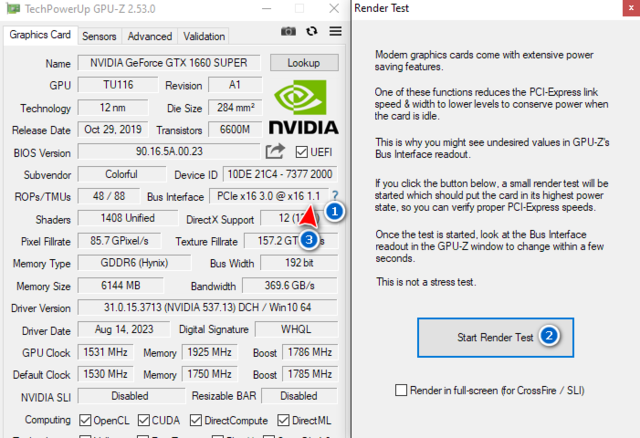Toggle the DirectCompute checkbox
The image size is (640, 438).
(x=198, y=420)
